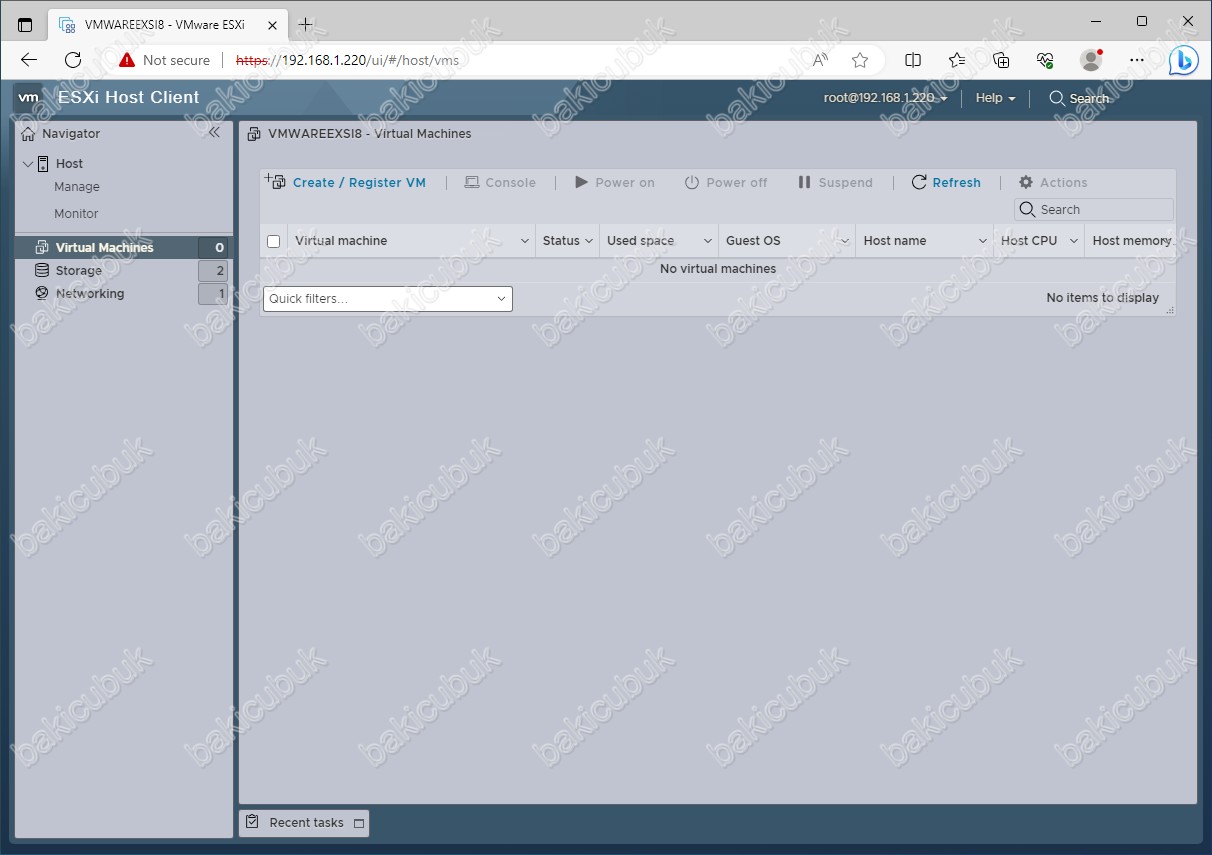Open the Edge profile avatar
Screen dimensions: 1212x855
1091,60
